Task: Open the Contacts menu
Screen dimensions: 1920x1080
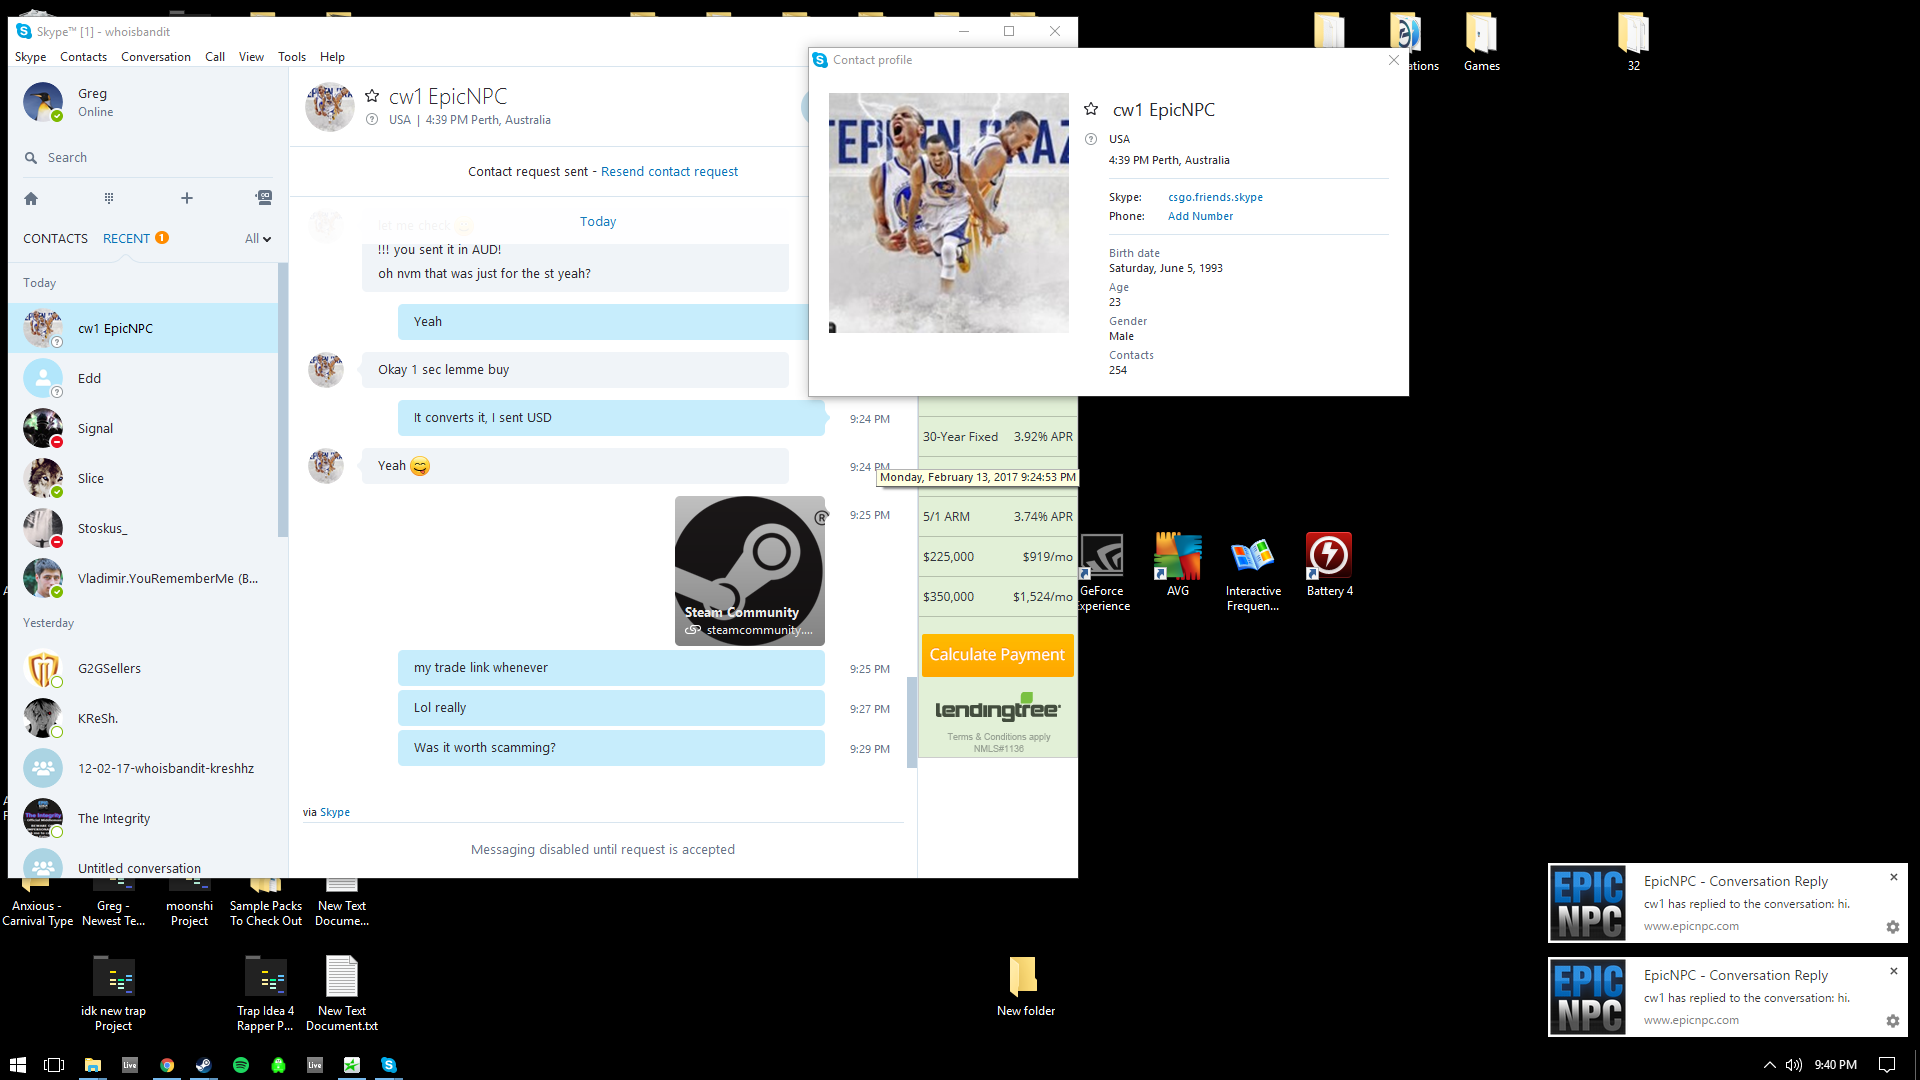Action: (83, 57)
